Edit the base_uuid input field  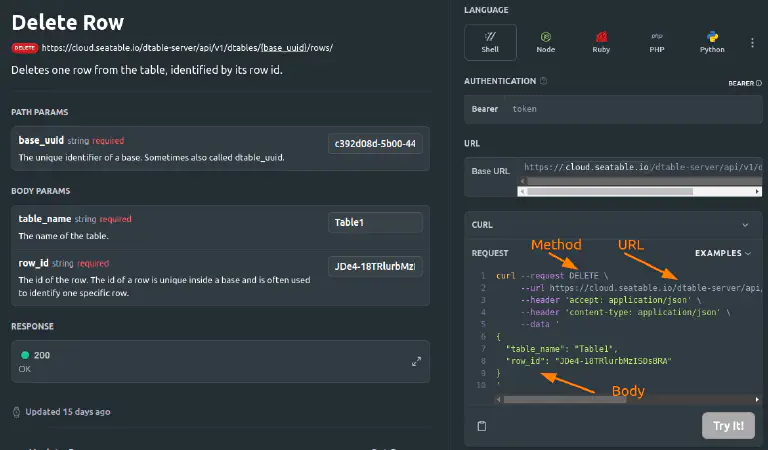pyautogui.click(x=375, y=144)
